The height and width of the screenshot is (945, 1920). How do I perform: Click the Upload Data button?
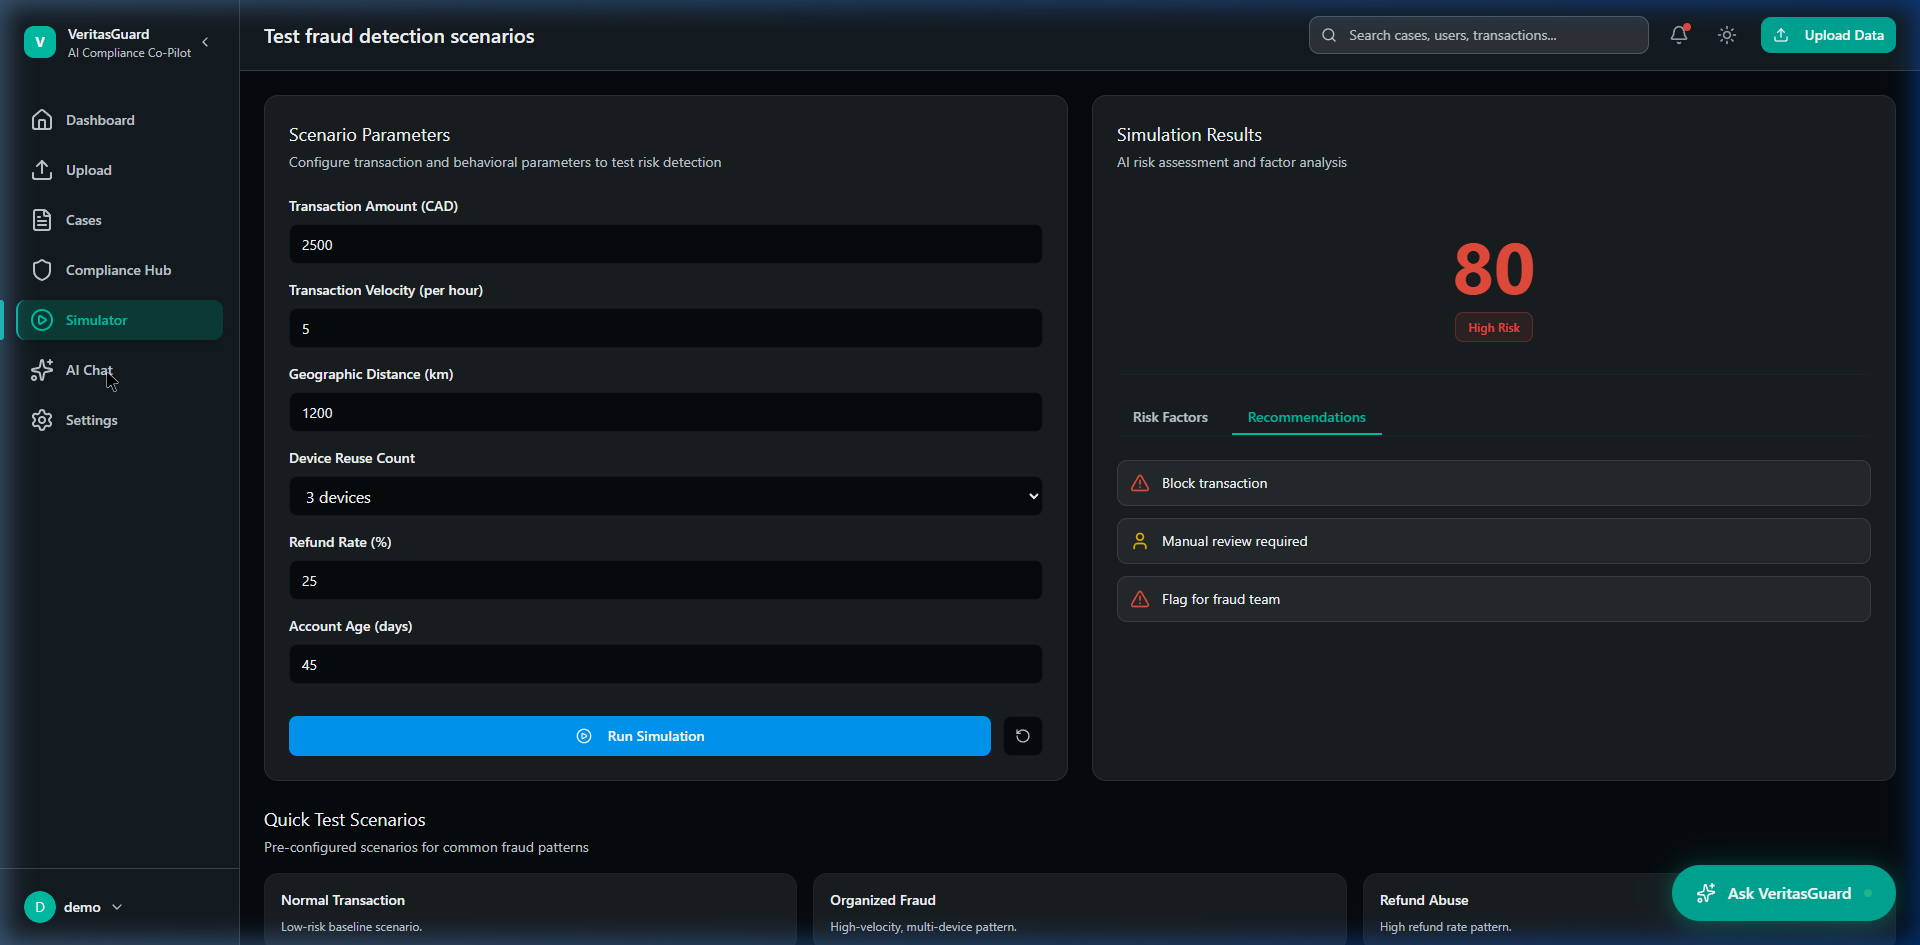click(x=1828, y=35)
